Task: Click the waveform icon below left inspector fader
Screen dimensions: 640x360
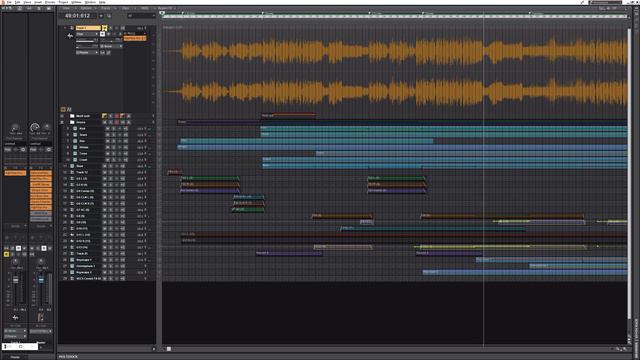Action: [x=16, y=317]
